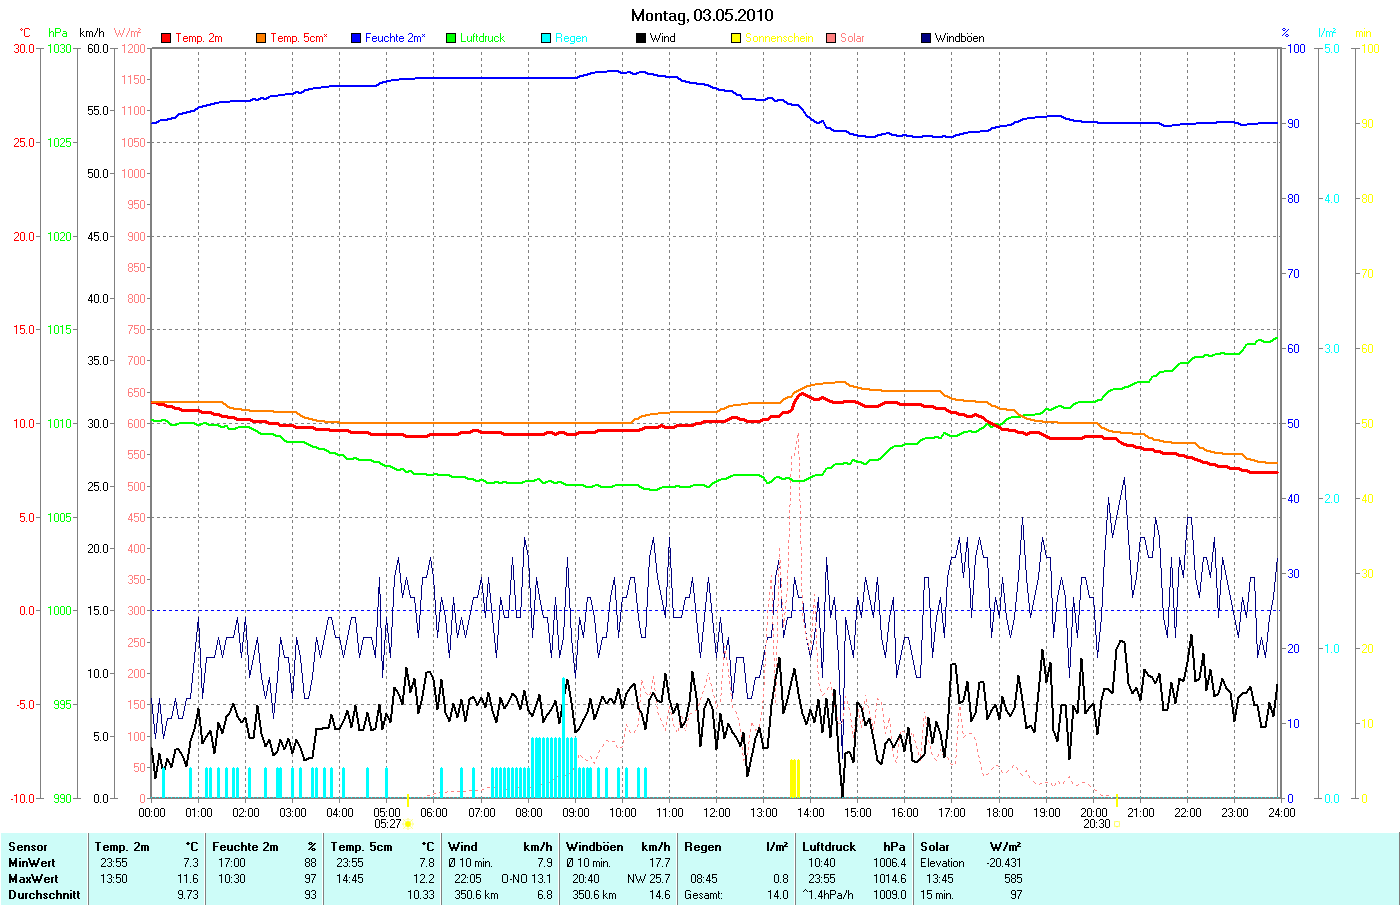The width and height of the screenshot is (1400, 905).
Task: Click the yellow Sonnenschein legend square
Action: tap(736, 38)
